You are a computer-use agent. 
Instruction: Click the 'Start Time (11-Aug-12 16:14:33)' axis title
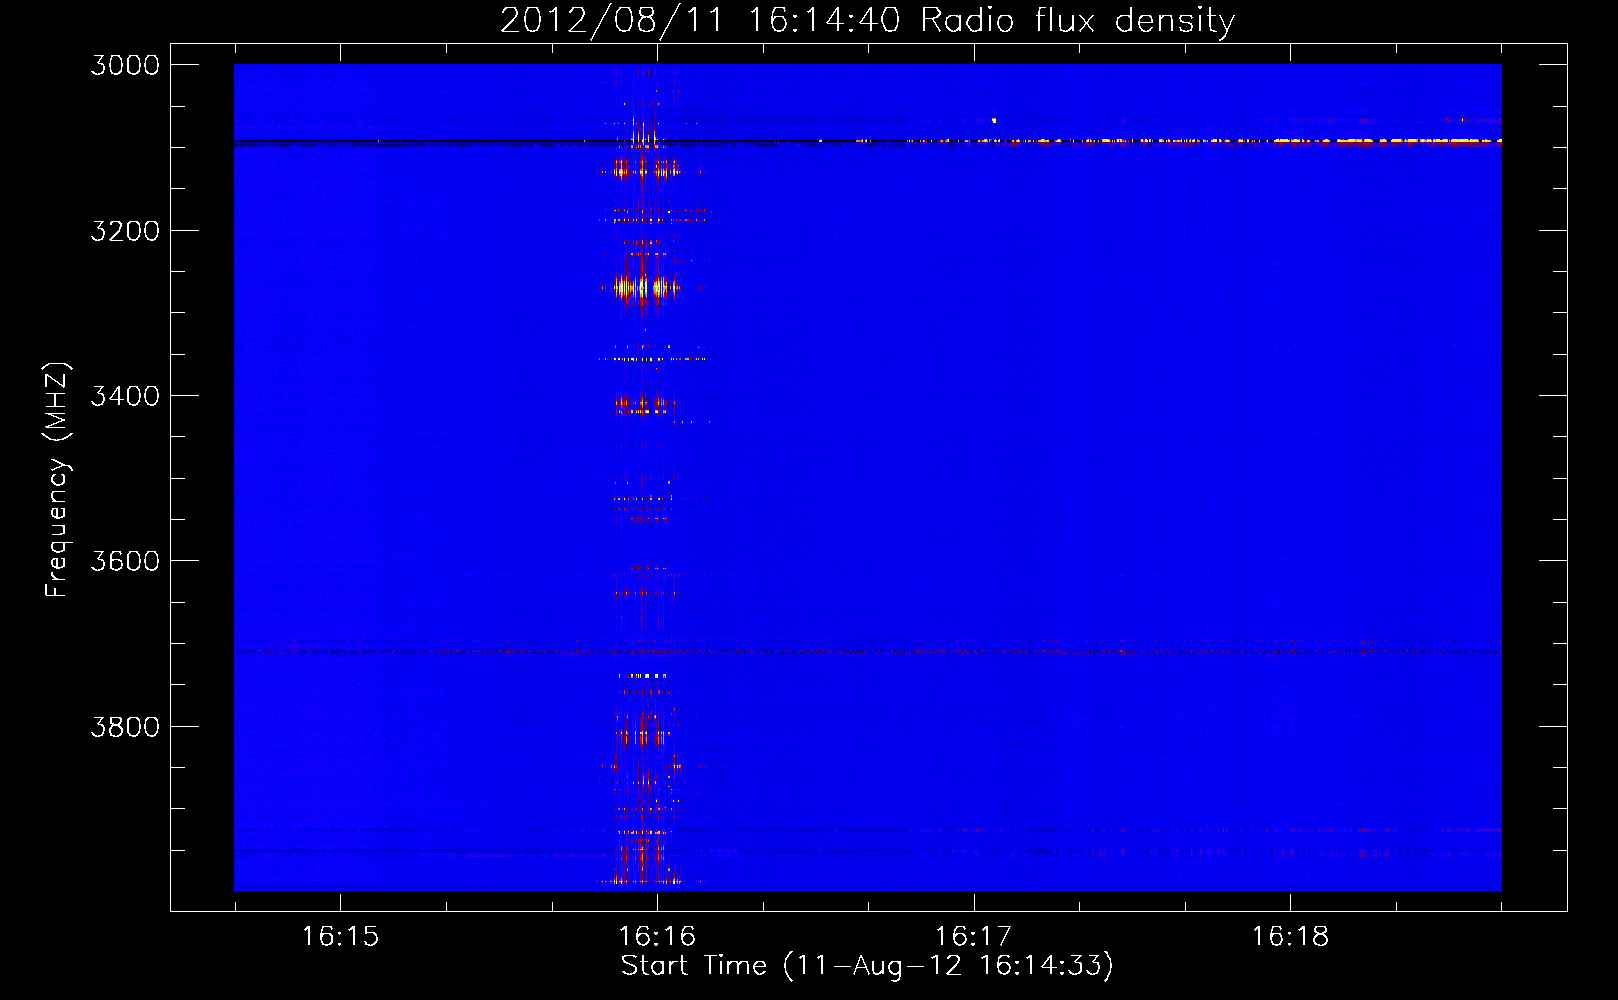(x=867, y=966)
